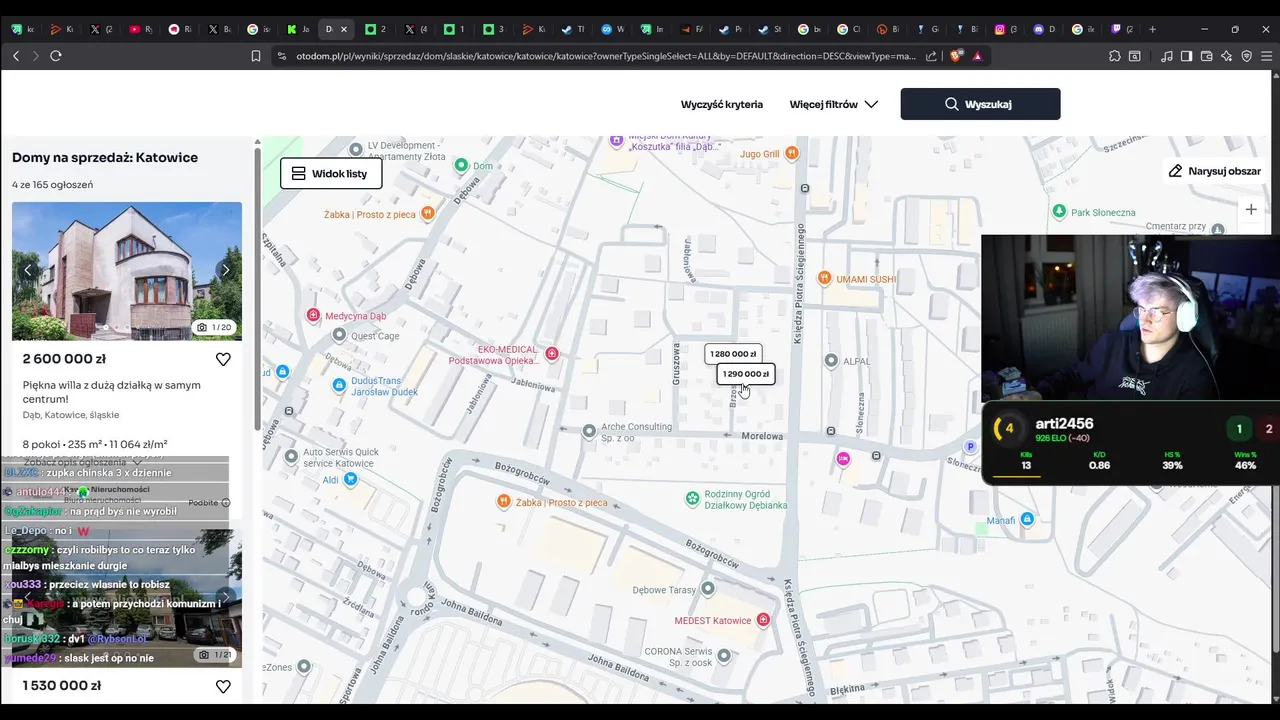1280x720 pixels.
Task: Click the price 2 600 000 zł text
Action: pyautogui.click(x=64, y=359)
